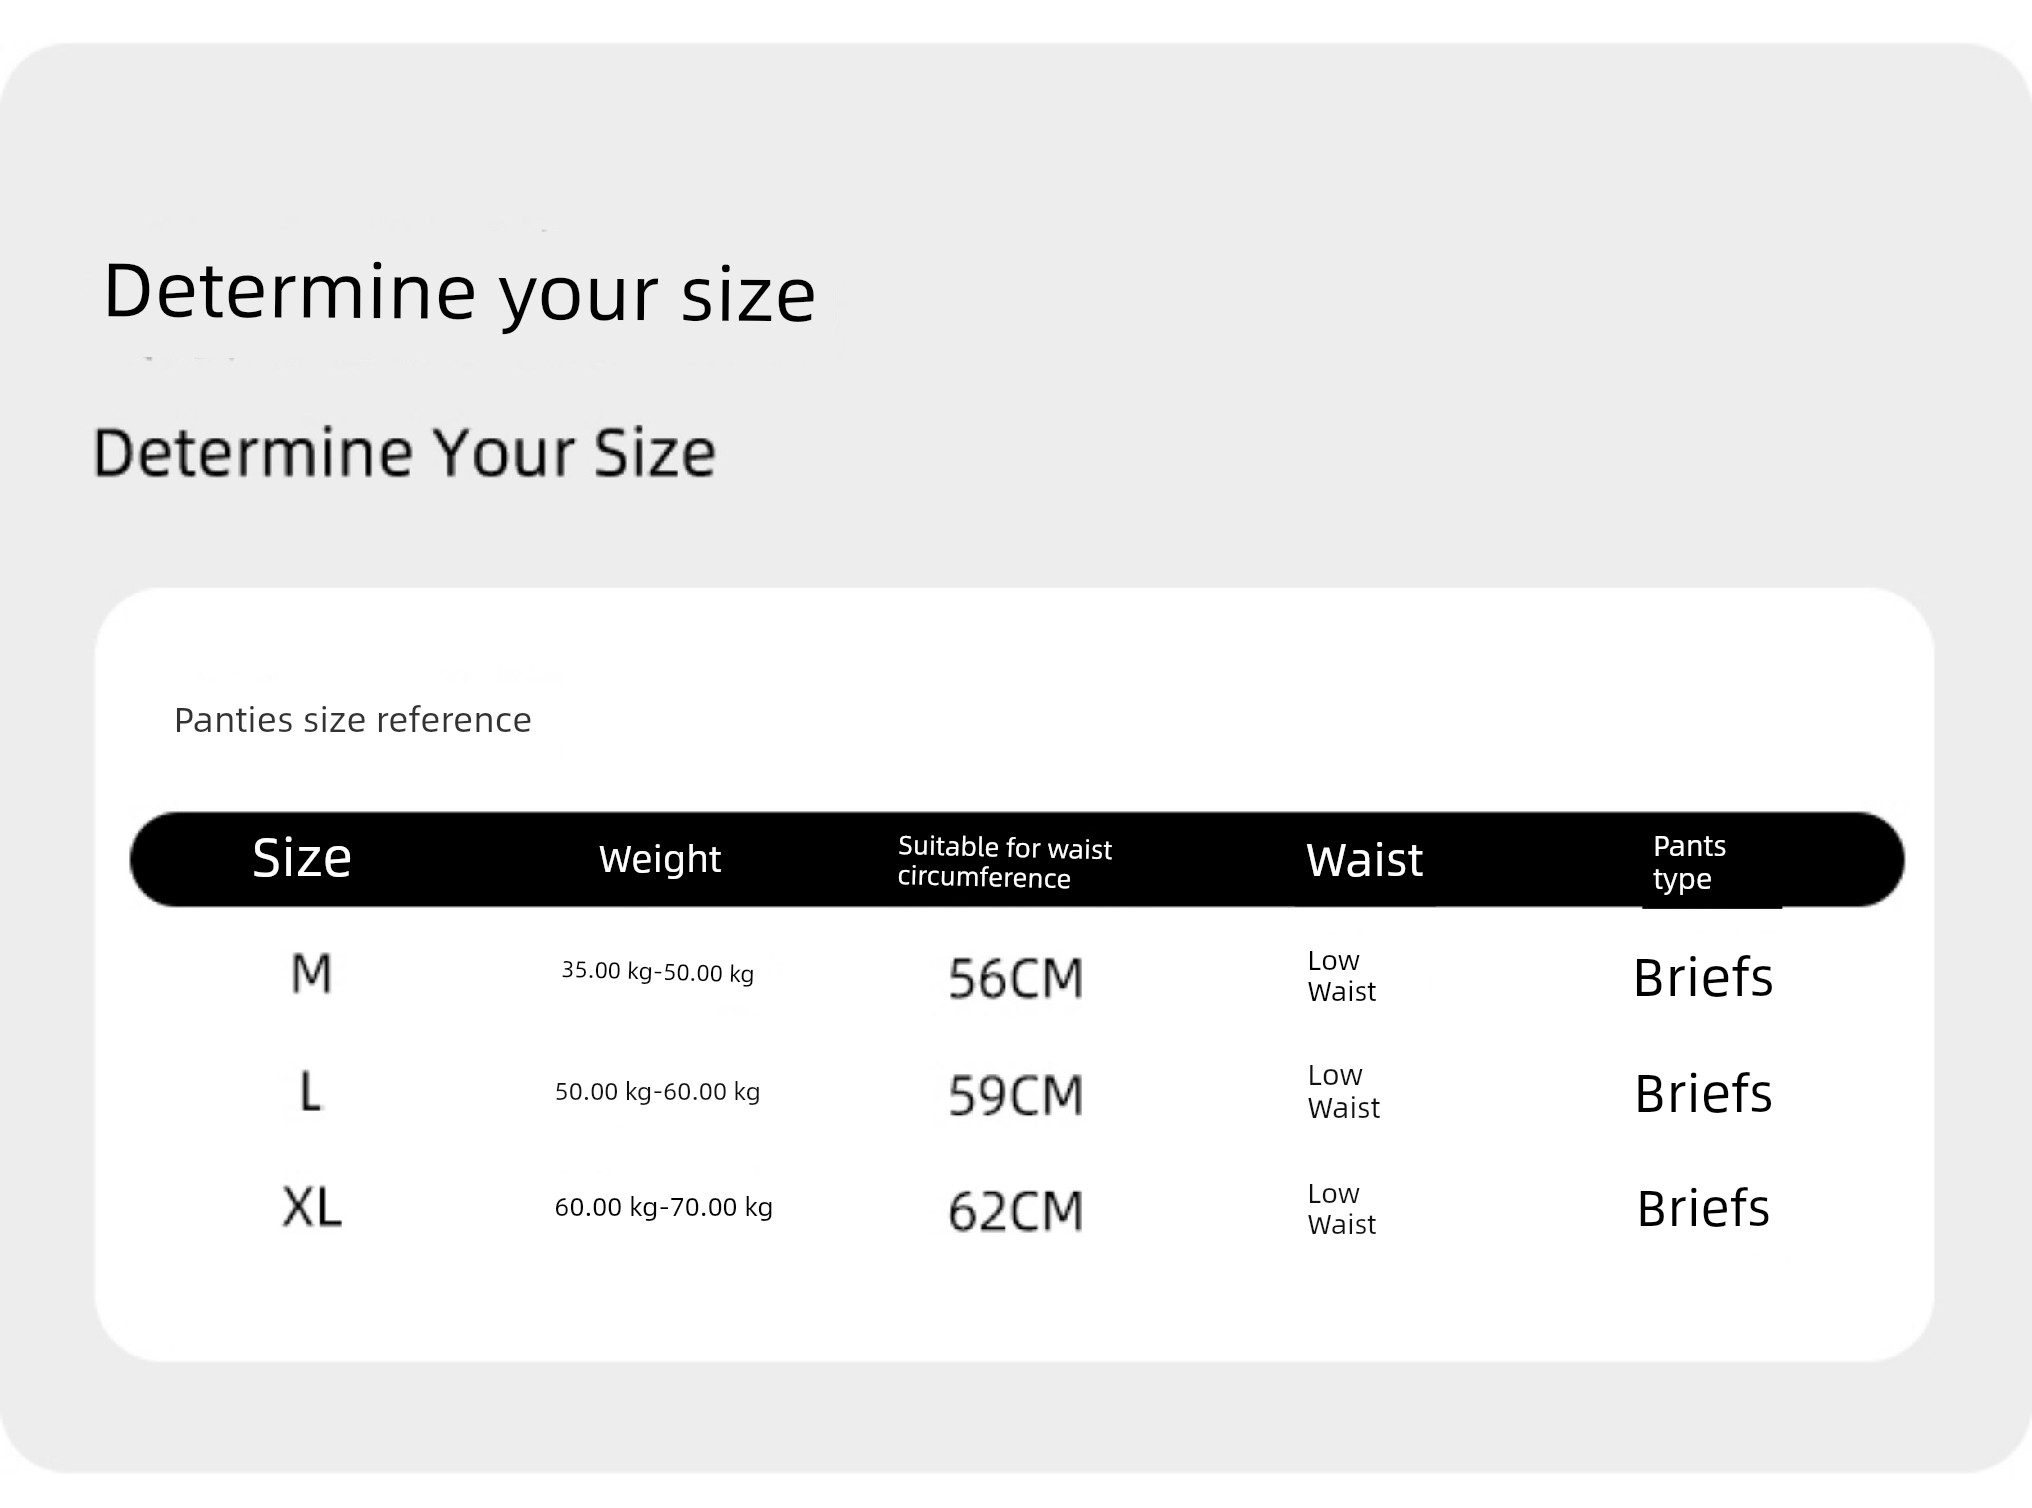Click the 'Determine Your Size' bold subtitle
Viewport: 2032px width, 1508px height.
(404, 452)
